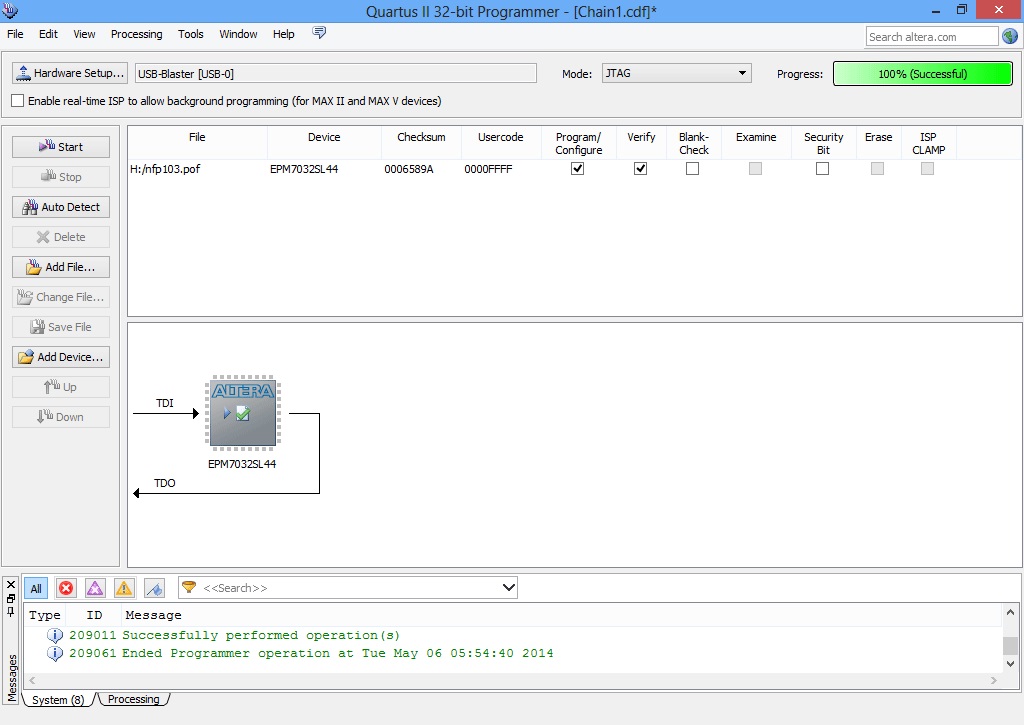Toggle the ISP CLAMP checkbox
Image resolution: width=1024 pixels, height=725 pixels.
[927, 169]
